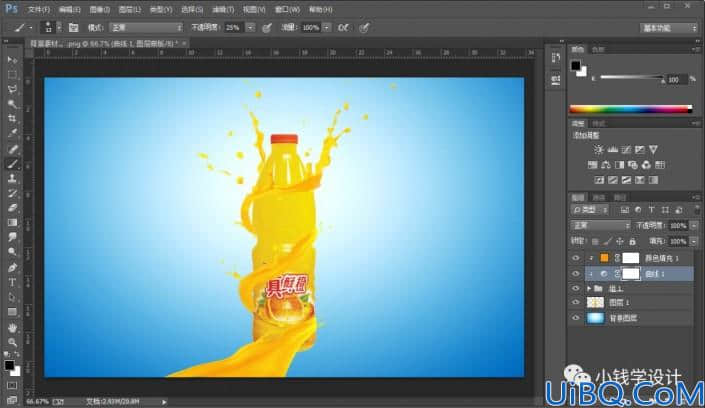Open the layer filter type dropdown
The width and height of the screenshot is (705, 408).
pos(590,210)
